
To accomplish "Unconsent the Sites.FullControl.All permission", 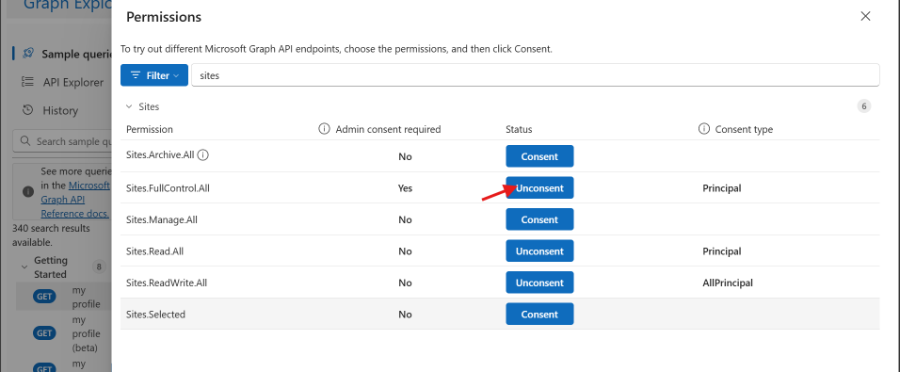I will (540, 188).
